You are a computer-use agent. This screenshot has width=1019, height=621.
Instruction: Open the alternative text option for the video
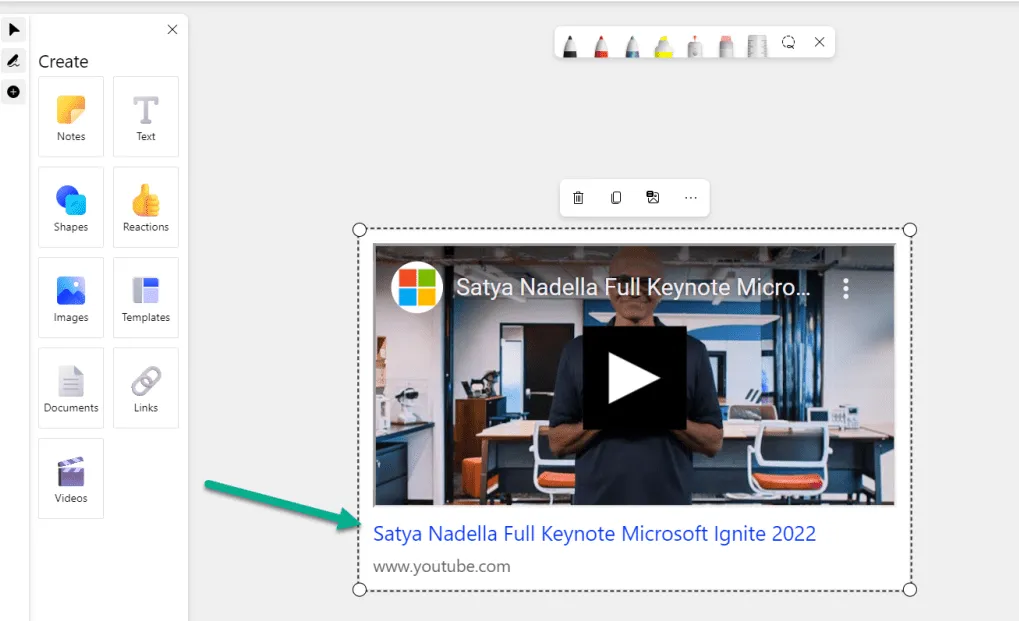[x=653, y=197]
